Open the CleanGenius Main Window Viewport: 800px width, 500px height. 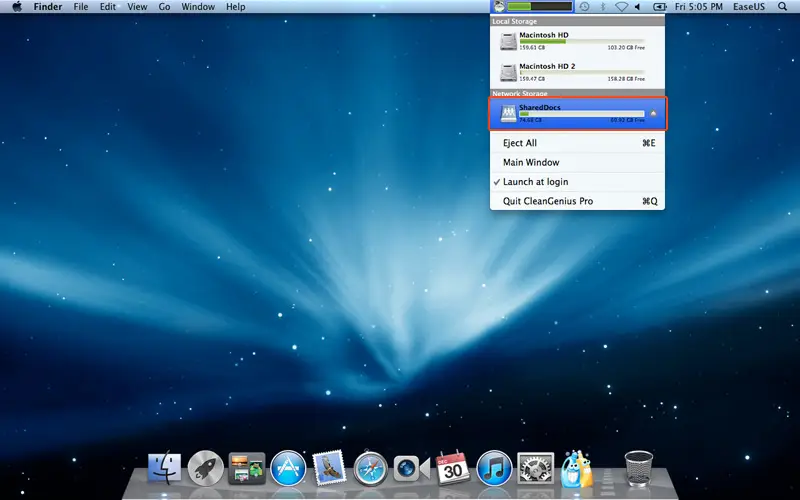pyautogui.click(x=578, y=162)
